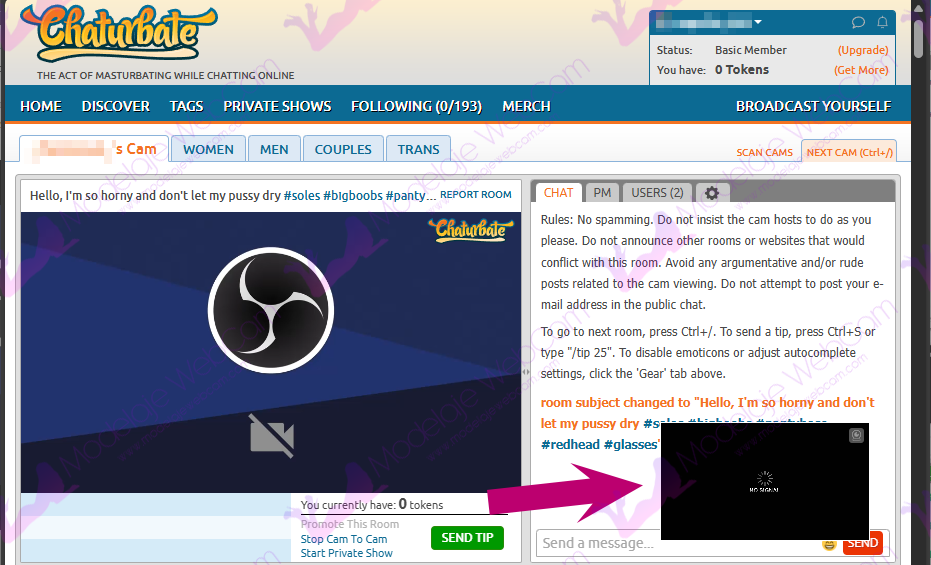Open DISCOVER in the navigation bar

[x=116, y=106]
